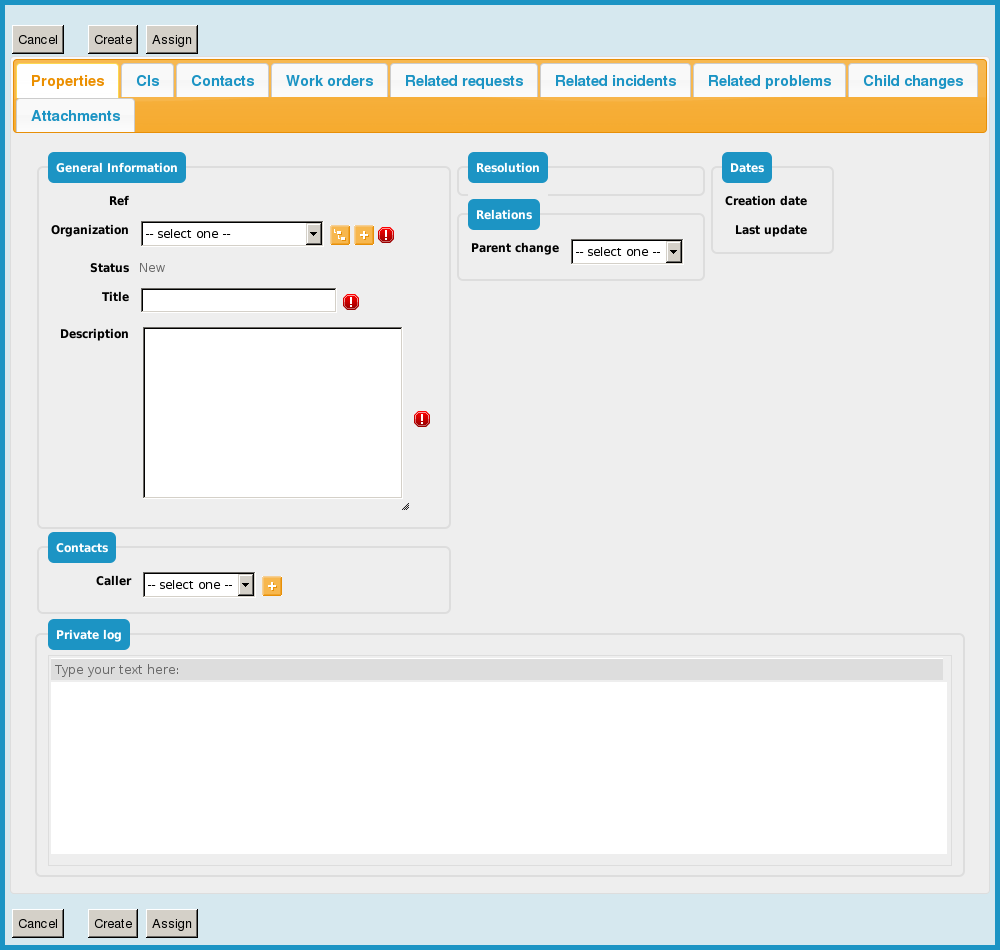Screen dimensions: 1000x950
Task: Show the Child changes tab
Action: click(x=912, y=81)
